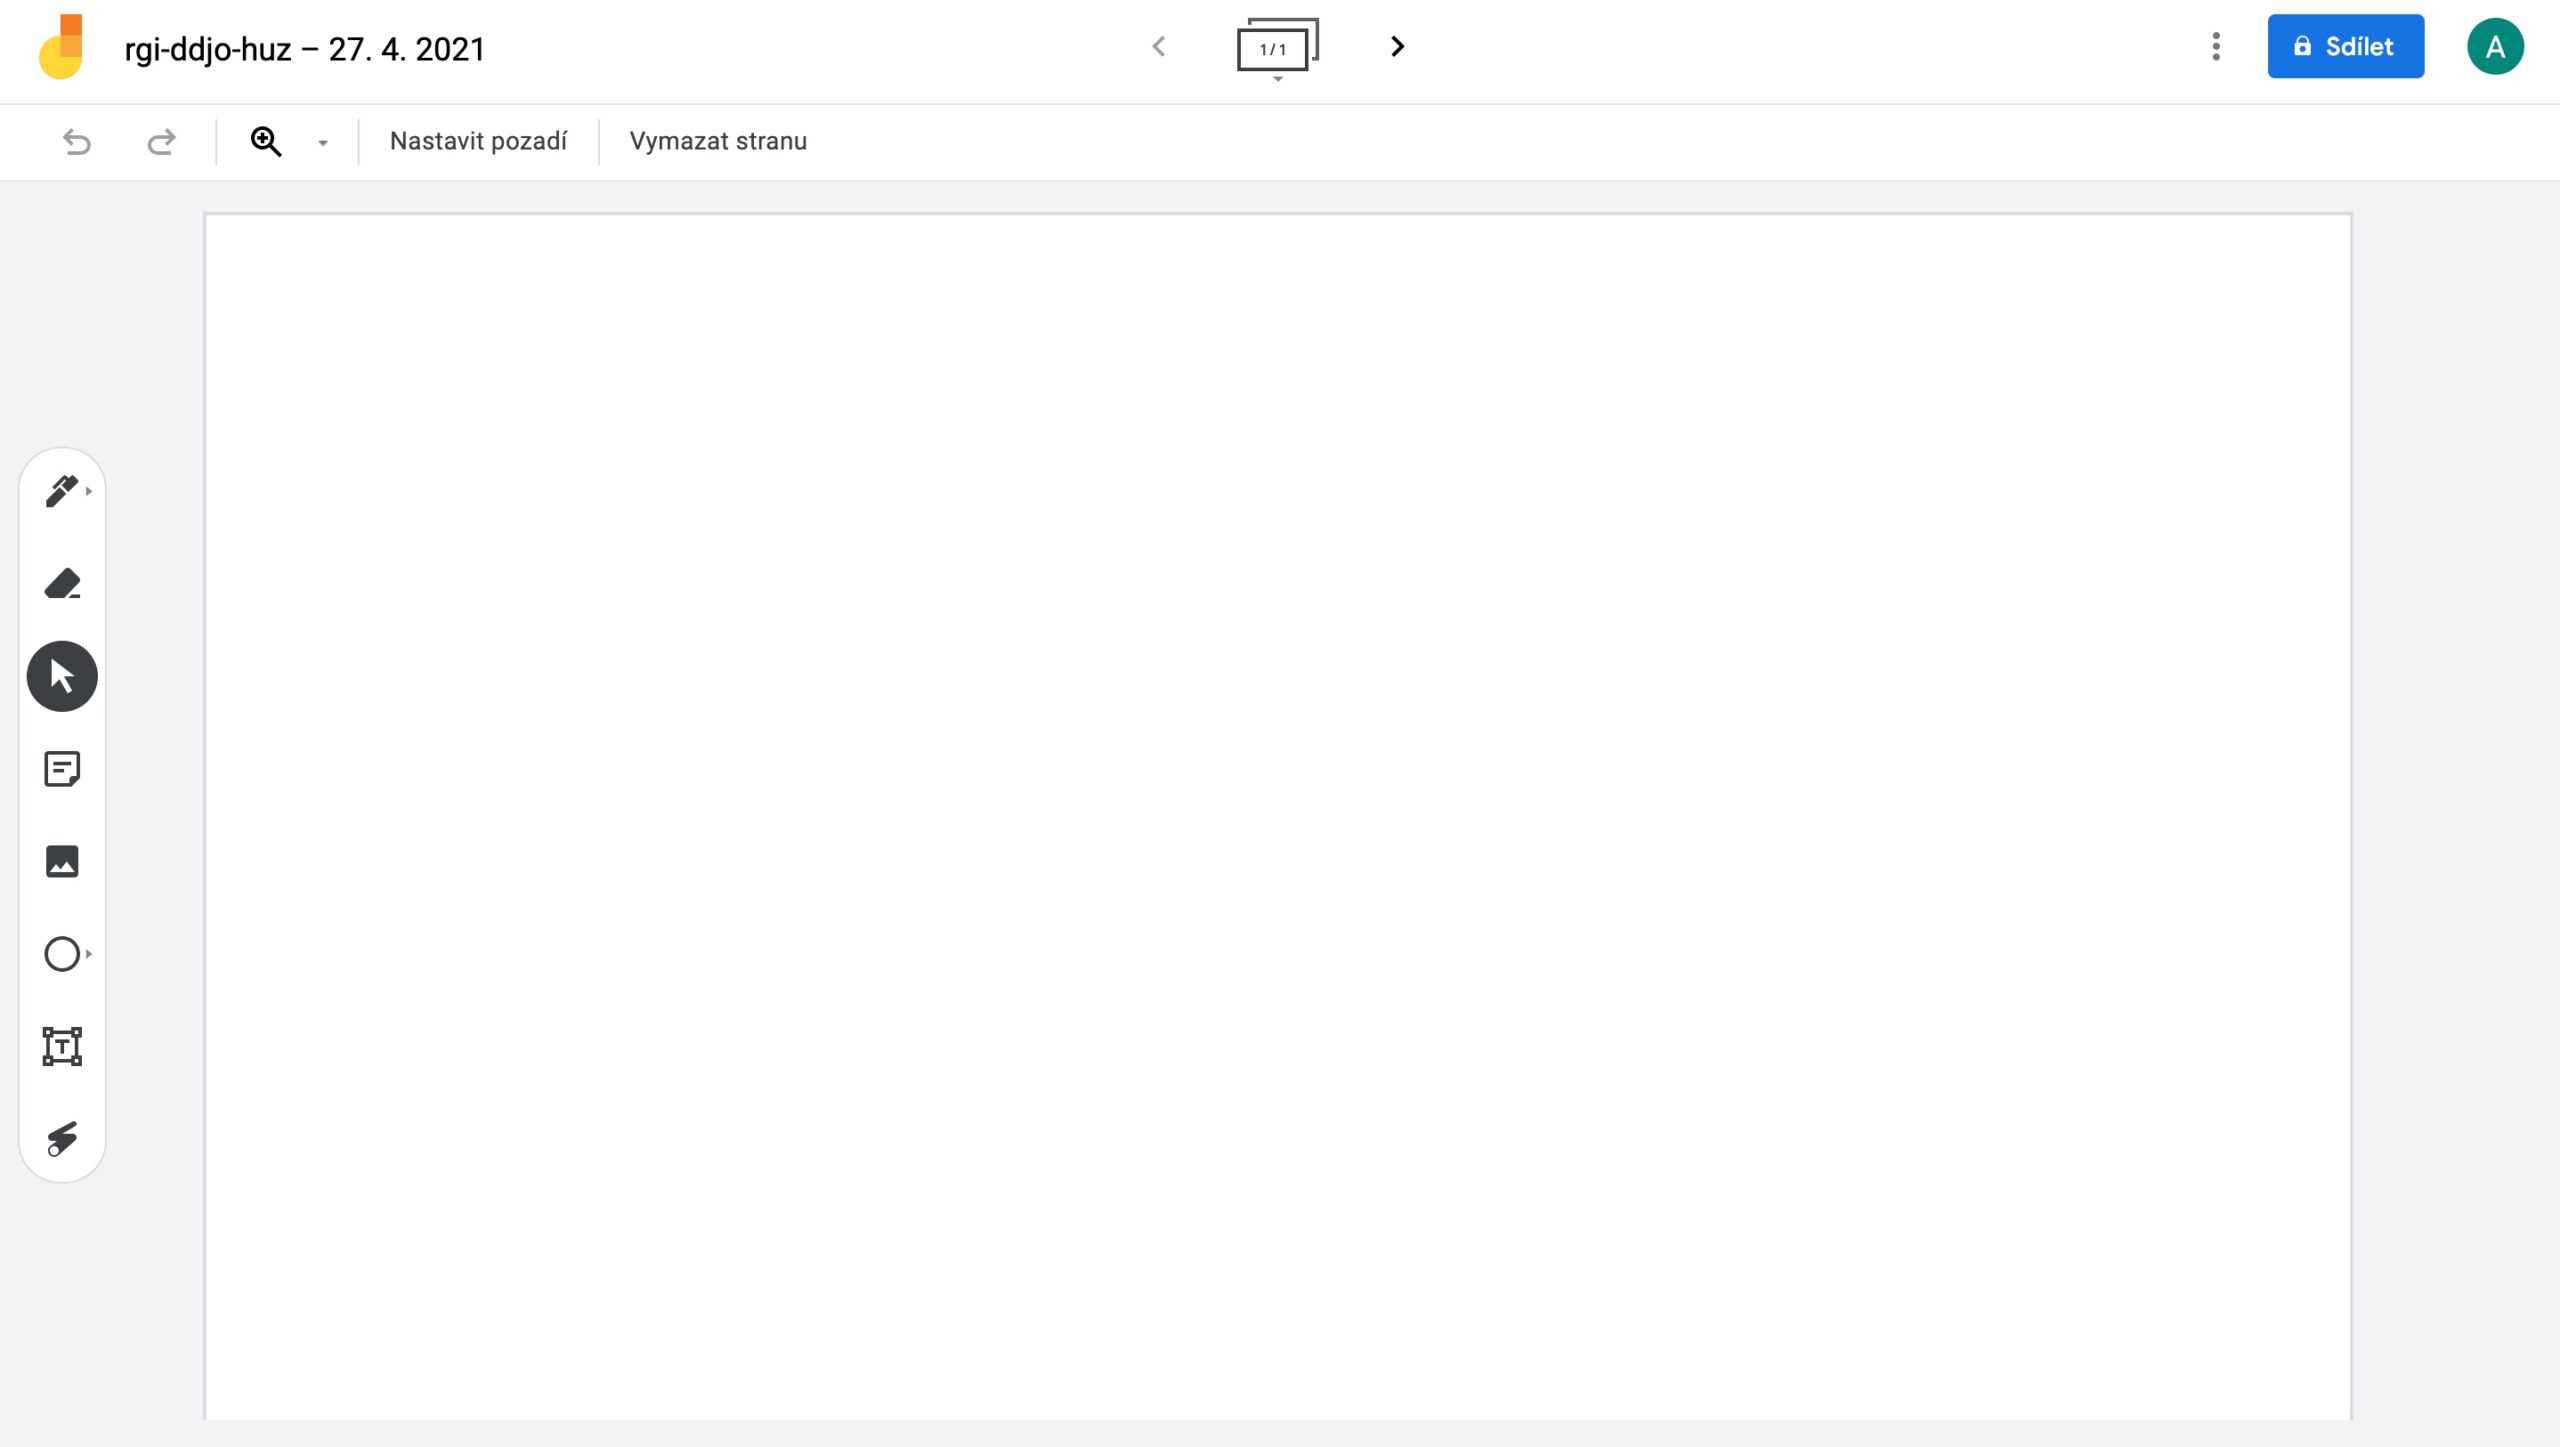
Task: Click the zoom magnifier icon
Action: point(265,141)
